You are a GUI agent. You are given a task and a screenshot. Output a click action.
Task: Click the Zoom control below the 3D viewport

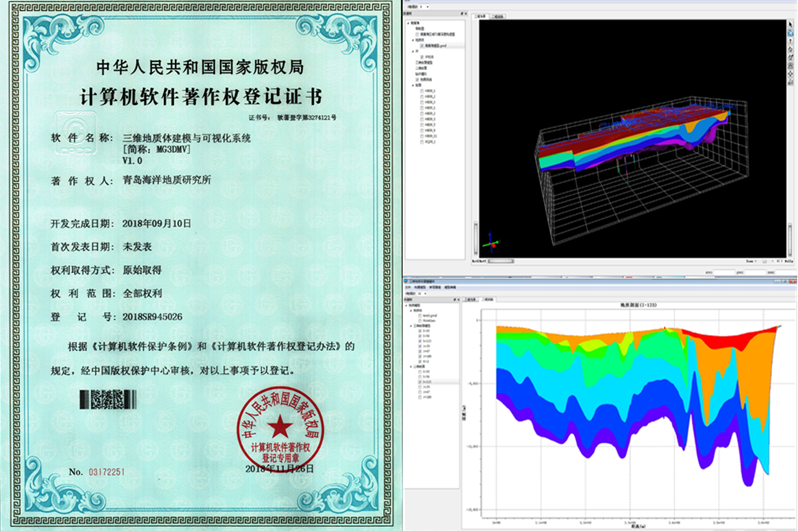pyautogui.click(x=750, y=261)
